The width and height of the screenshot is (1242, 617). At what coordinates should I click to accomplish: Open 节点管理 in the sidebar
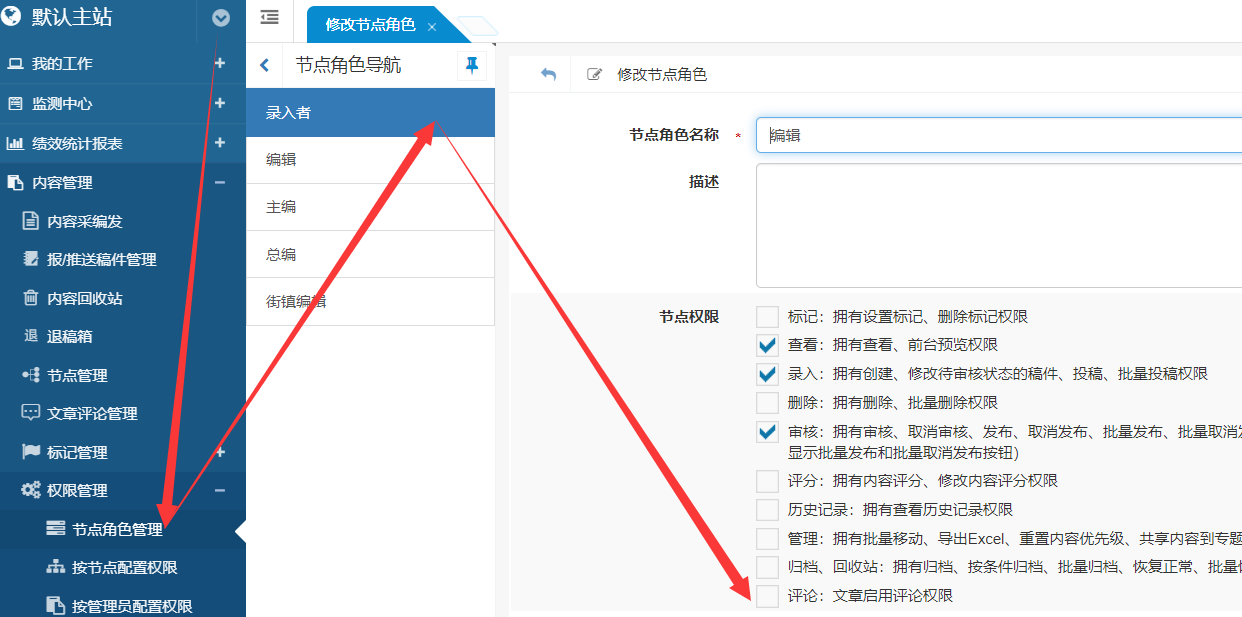[x=76, y=375]
